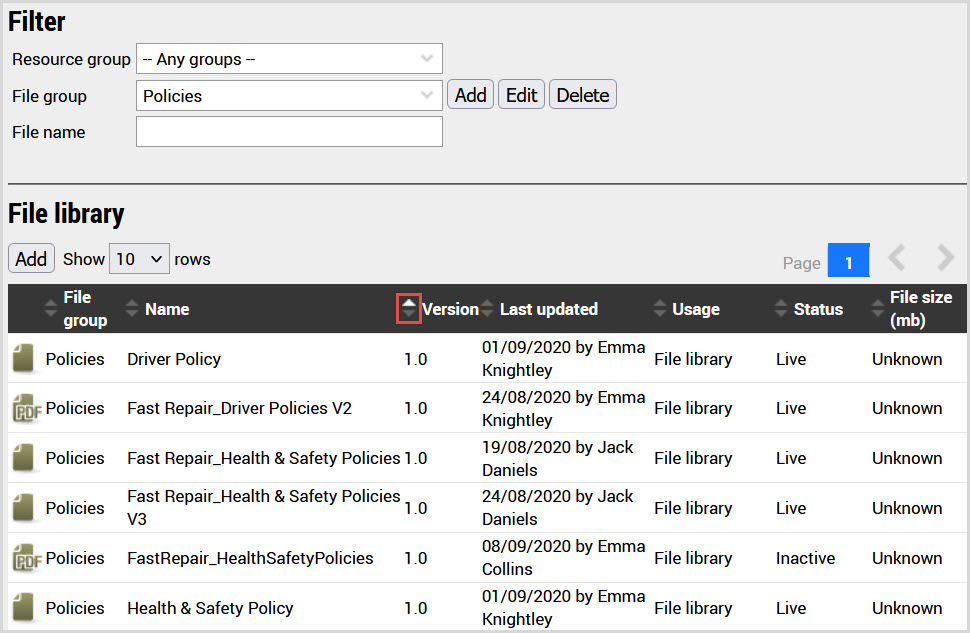Open the File group Policies dropdown
Screen dimensions: 970x633
[289, 96]
